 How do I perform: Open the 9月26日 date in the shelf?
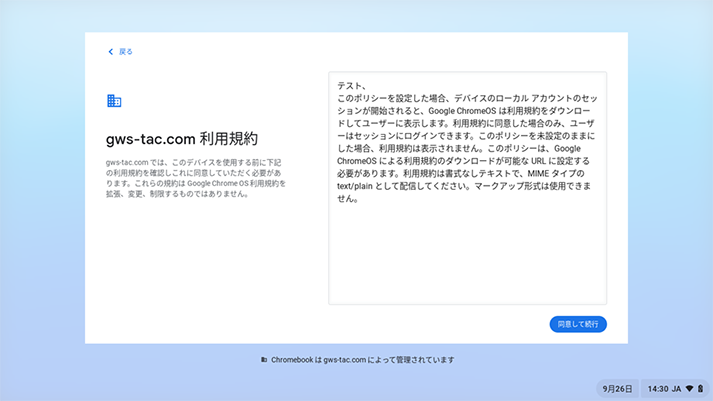point(617,389)
